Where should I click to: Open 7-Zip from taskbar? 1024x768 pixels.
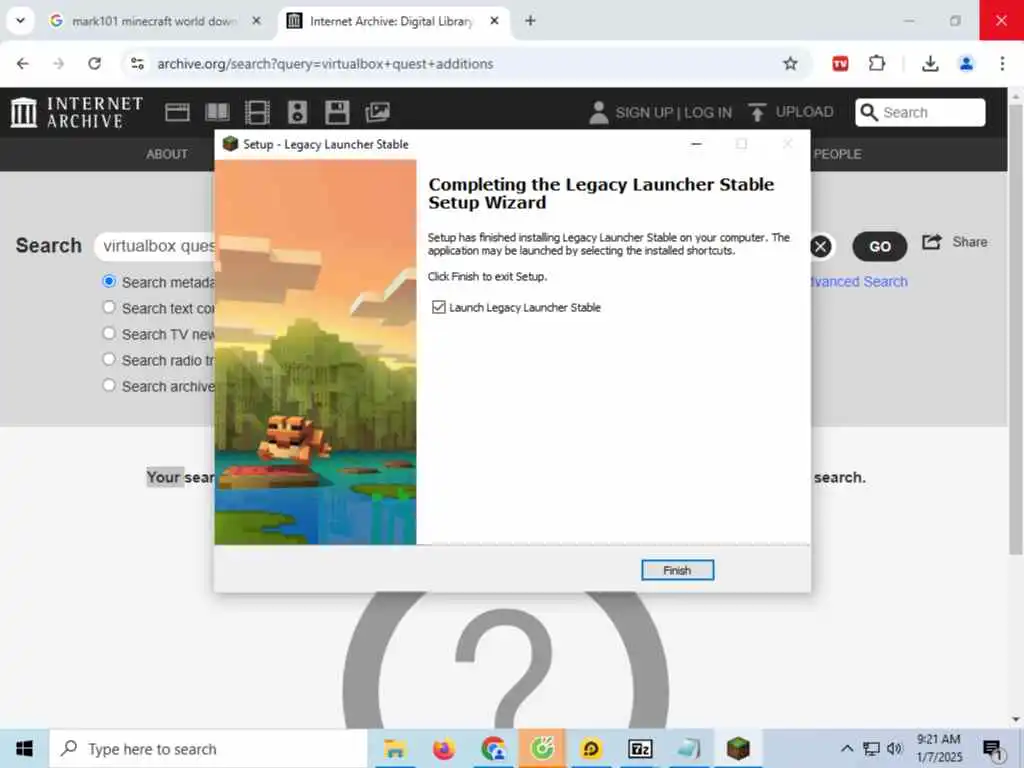pyautogui.click(x=640, y=748)
